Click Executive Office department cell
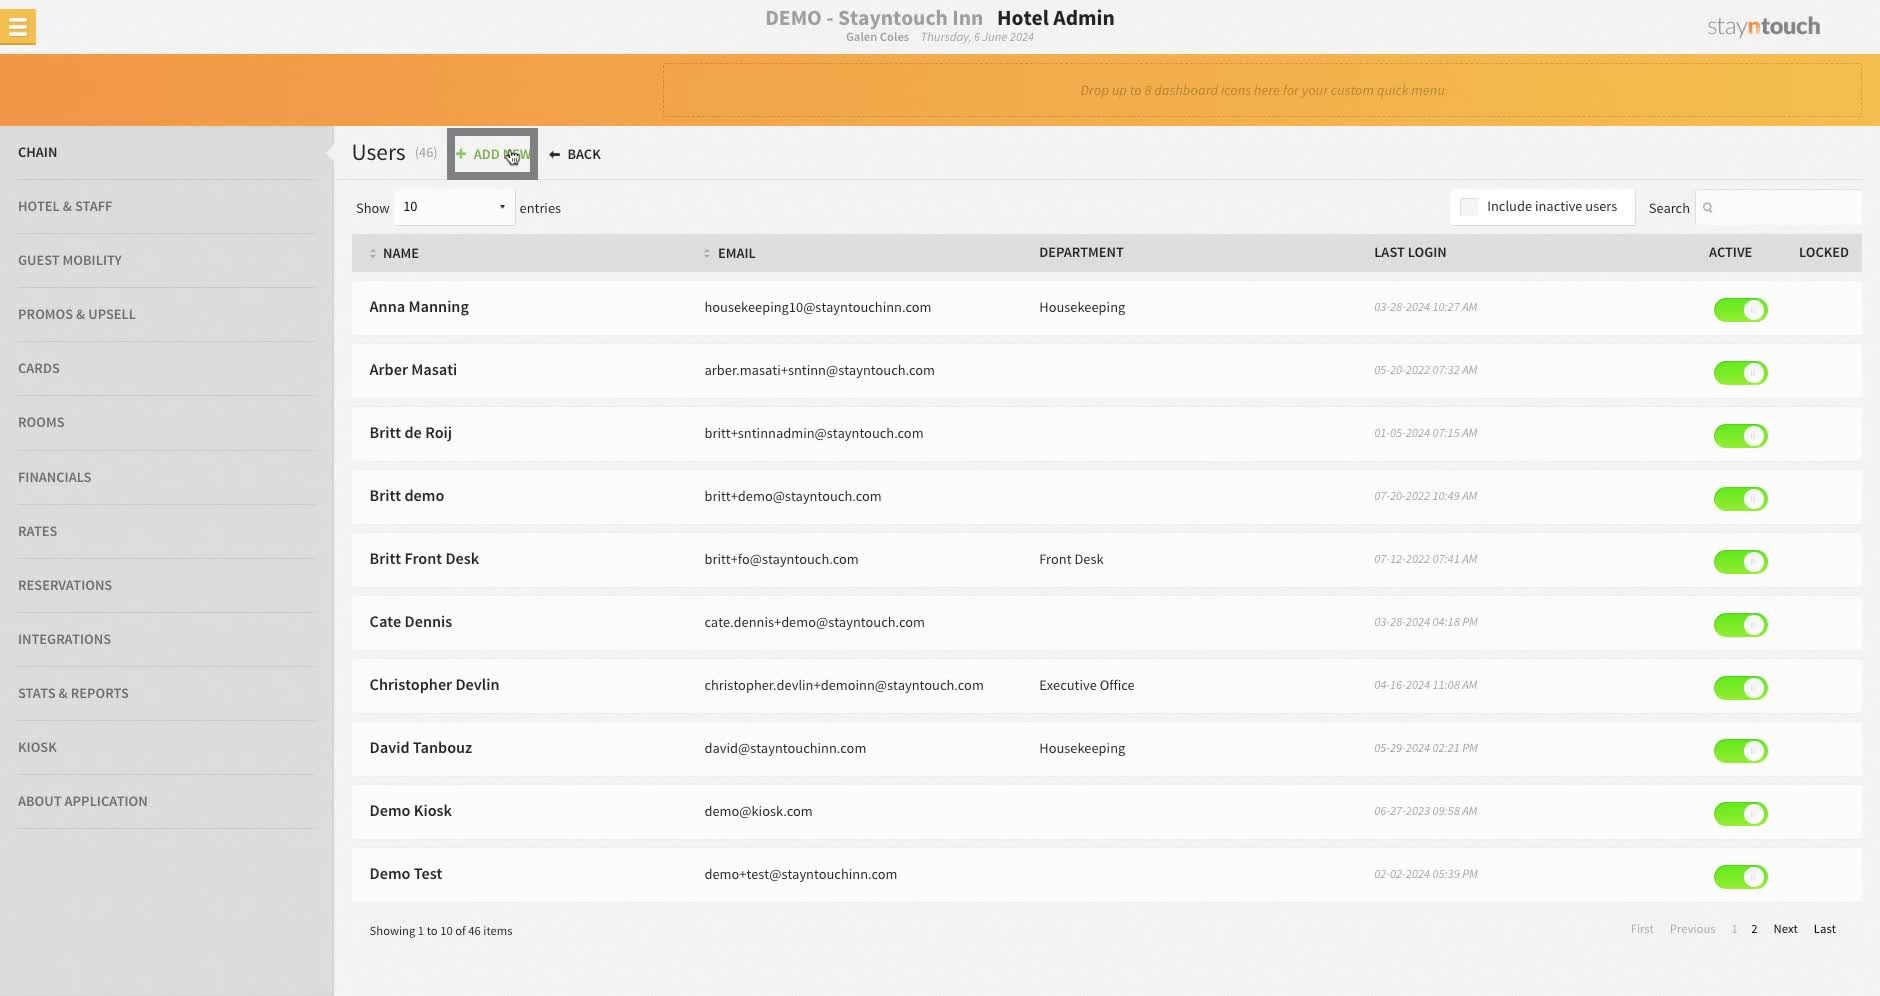This screenshot has height=996, width=1880. coord(1087,686)
